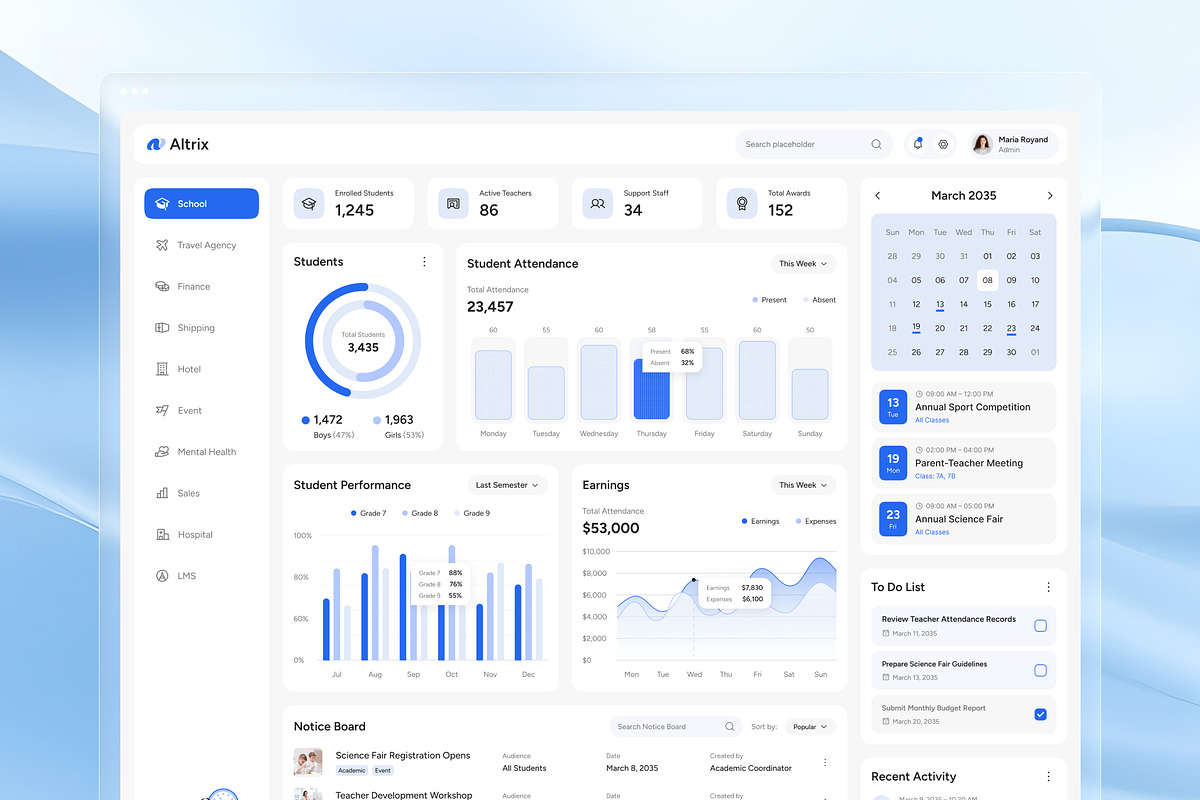Uncheck the Submit Monthly Budget Report task
The image size is (1200, 800).
[1040, 714]
